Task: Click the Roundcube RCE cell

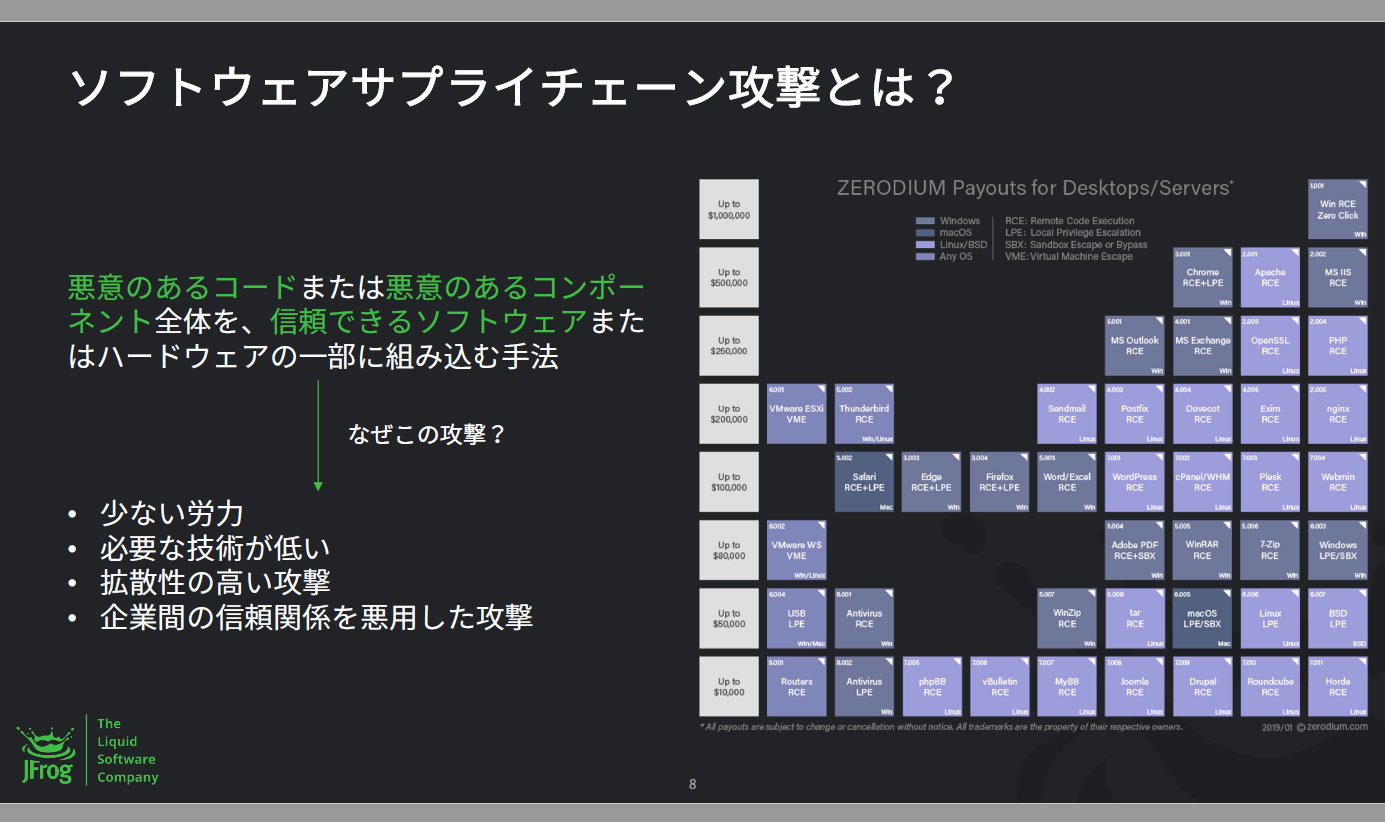Action: click(x=1270, y=687)
